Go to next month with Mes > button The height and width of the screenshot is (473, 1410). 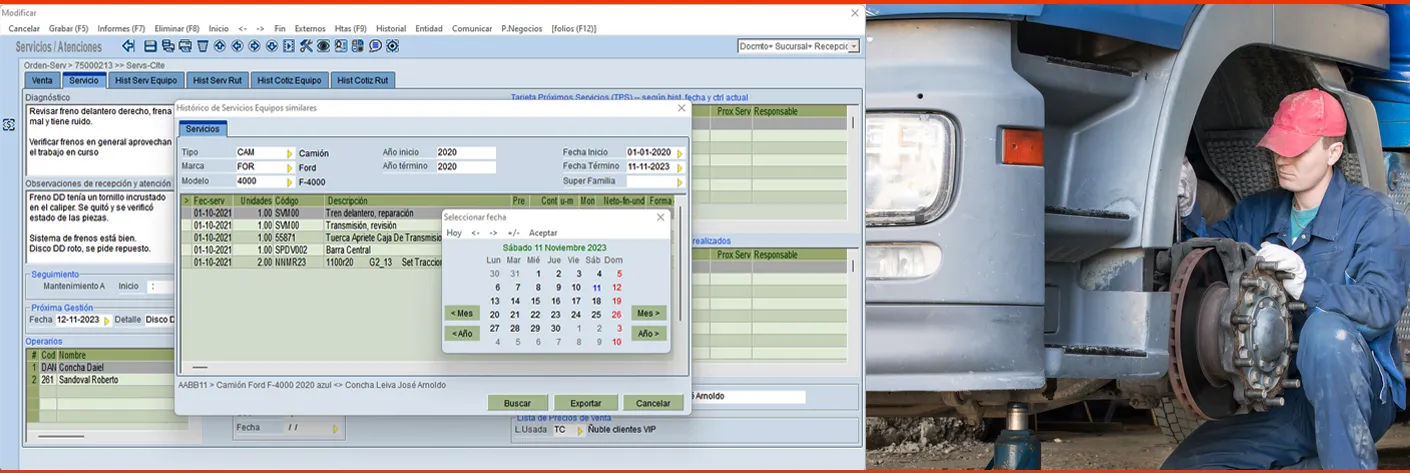[649, 313]
